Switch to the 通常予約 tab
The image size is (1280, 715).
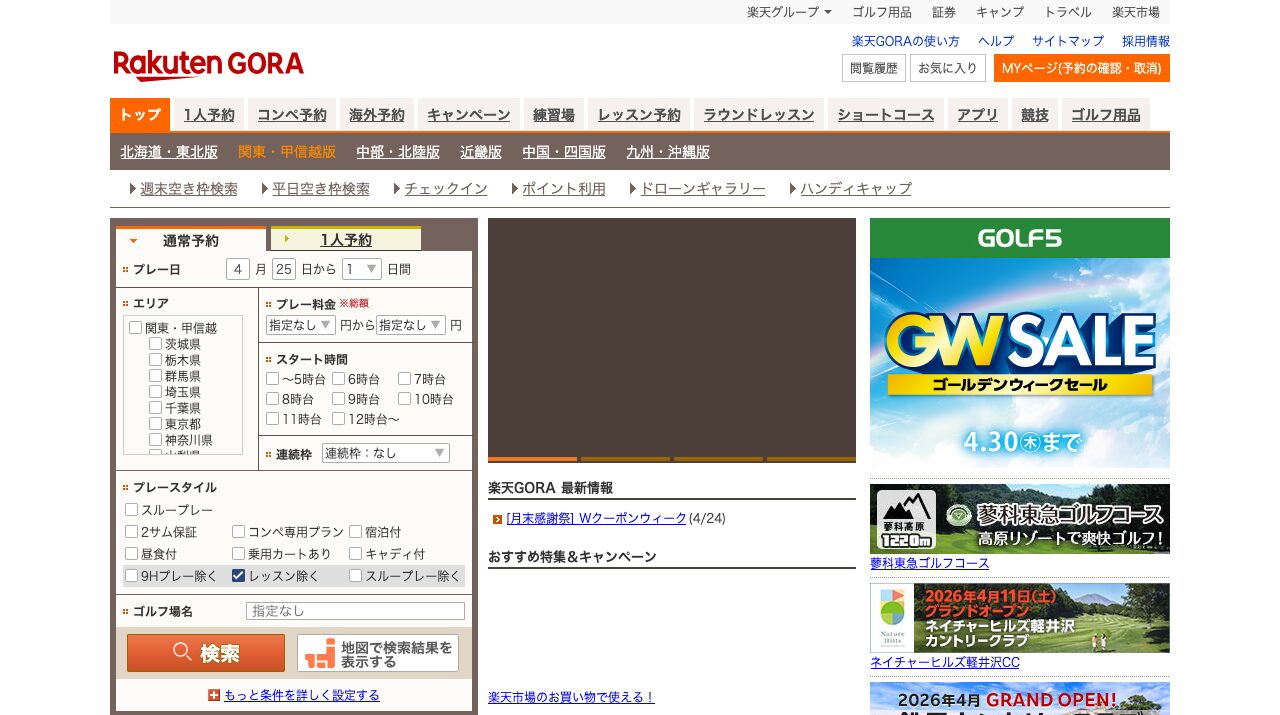tap(190, 240)
